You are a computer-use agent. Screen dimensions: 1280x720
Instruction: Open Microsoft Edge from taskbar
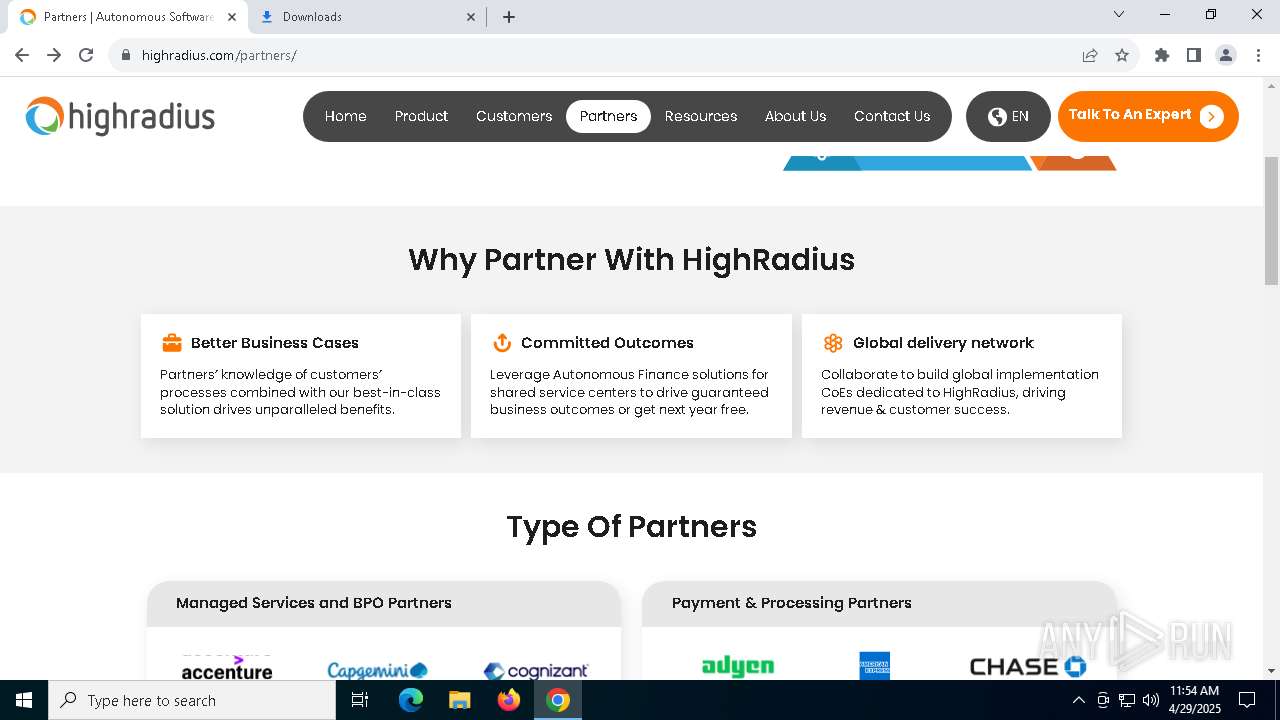411,700
